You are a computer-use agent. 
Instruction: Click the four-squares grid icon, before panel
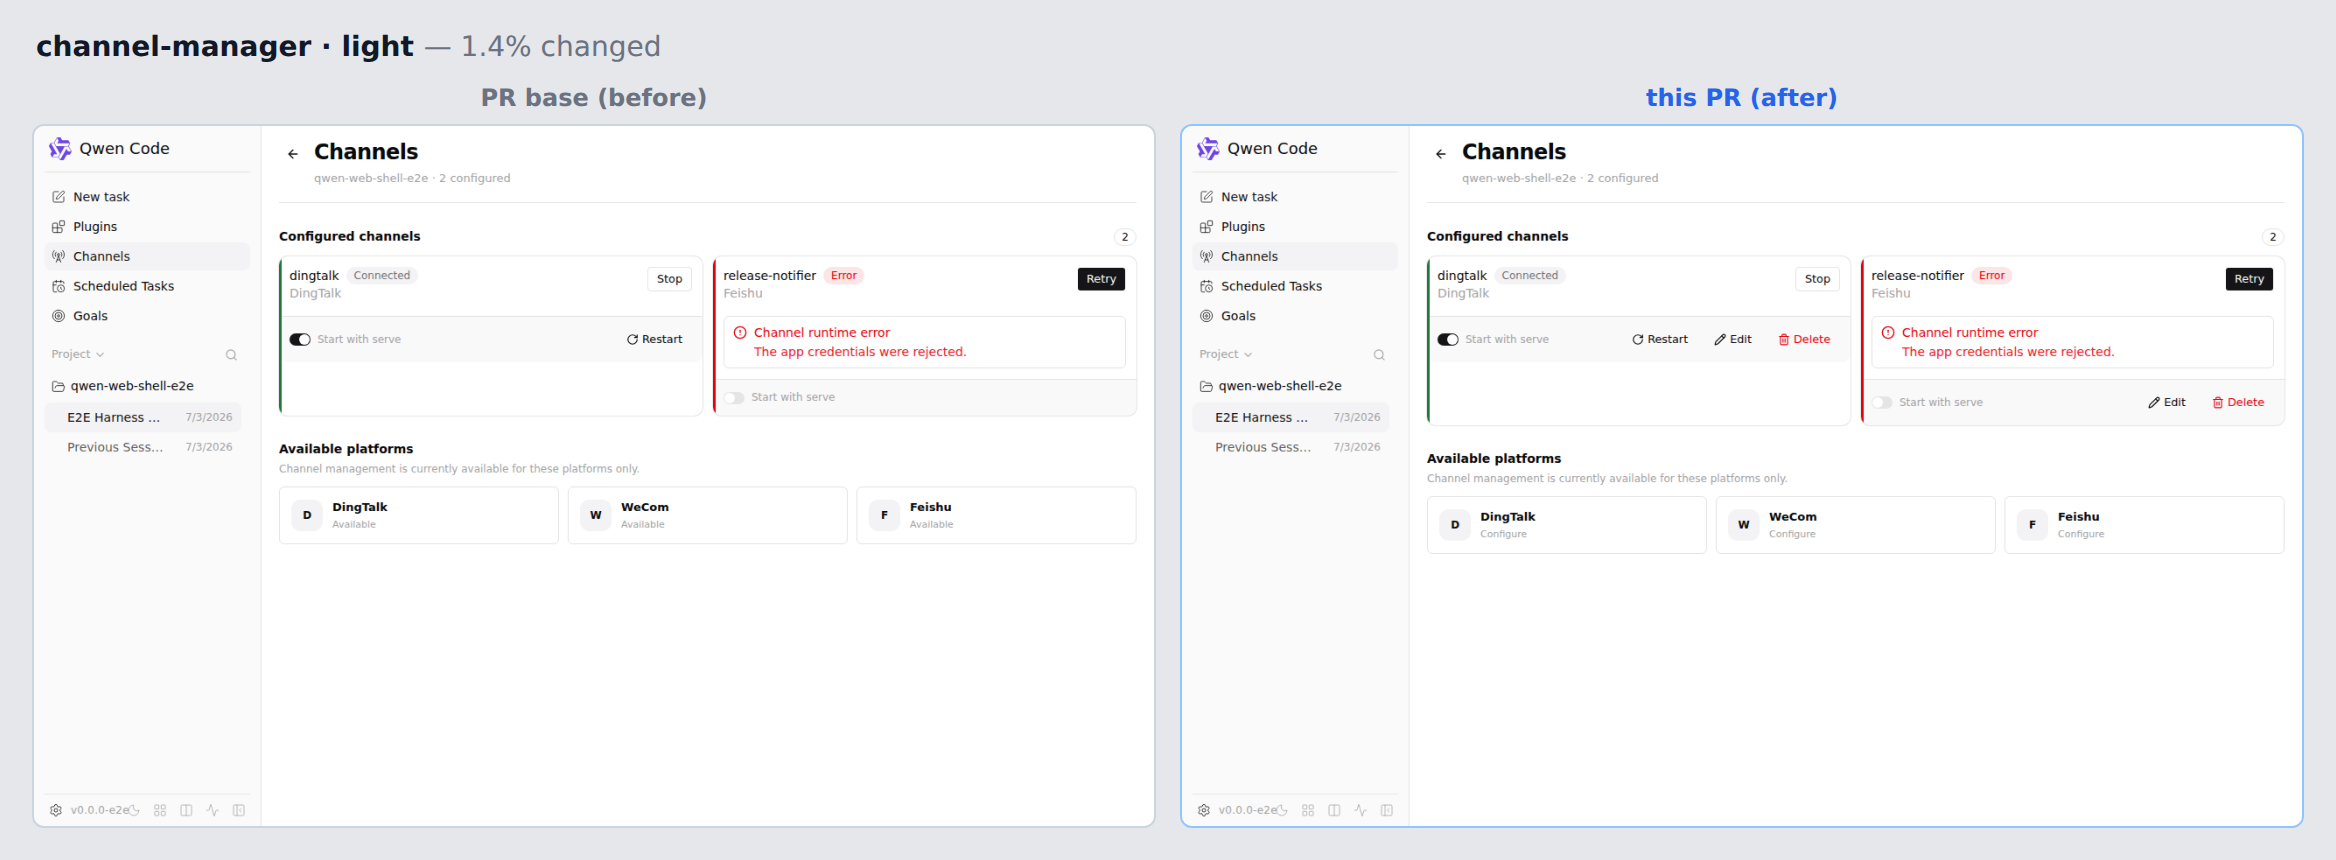[160, 810]
